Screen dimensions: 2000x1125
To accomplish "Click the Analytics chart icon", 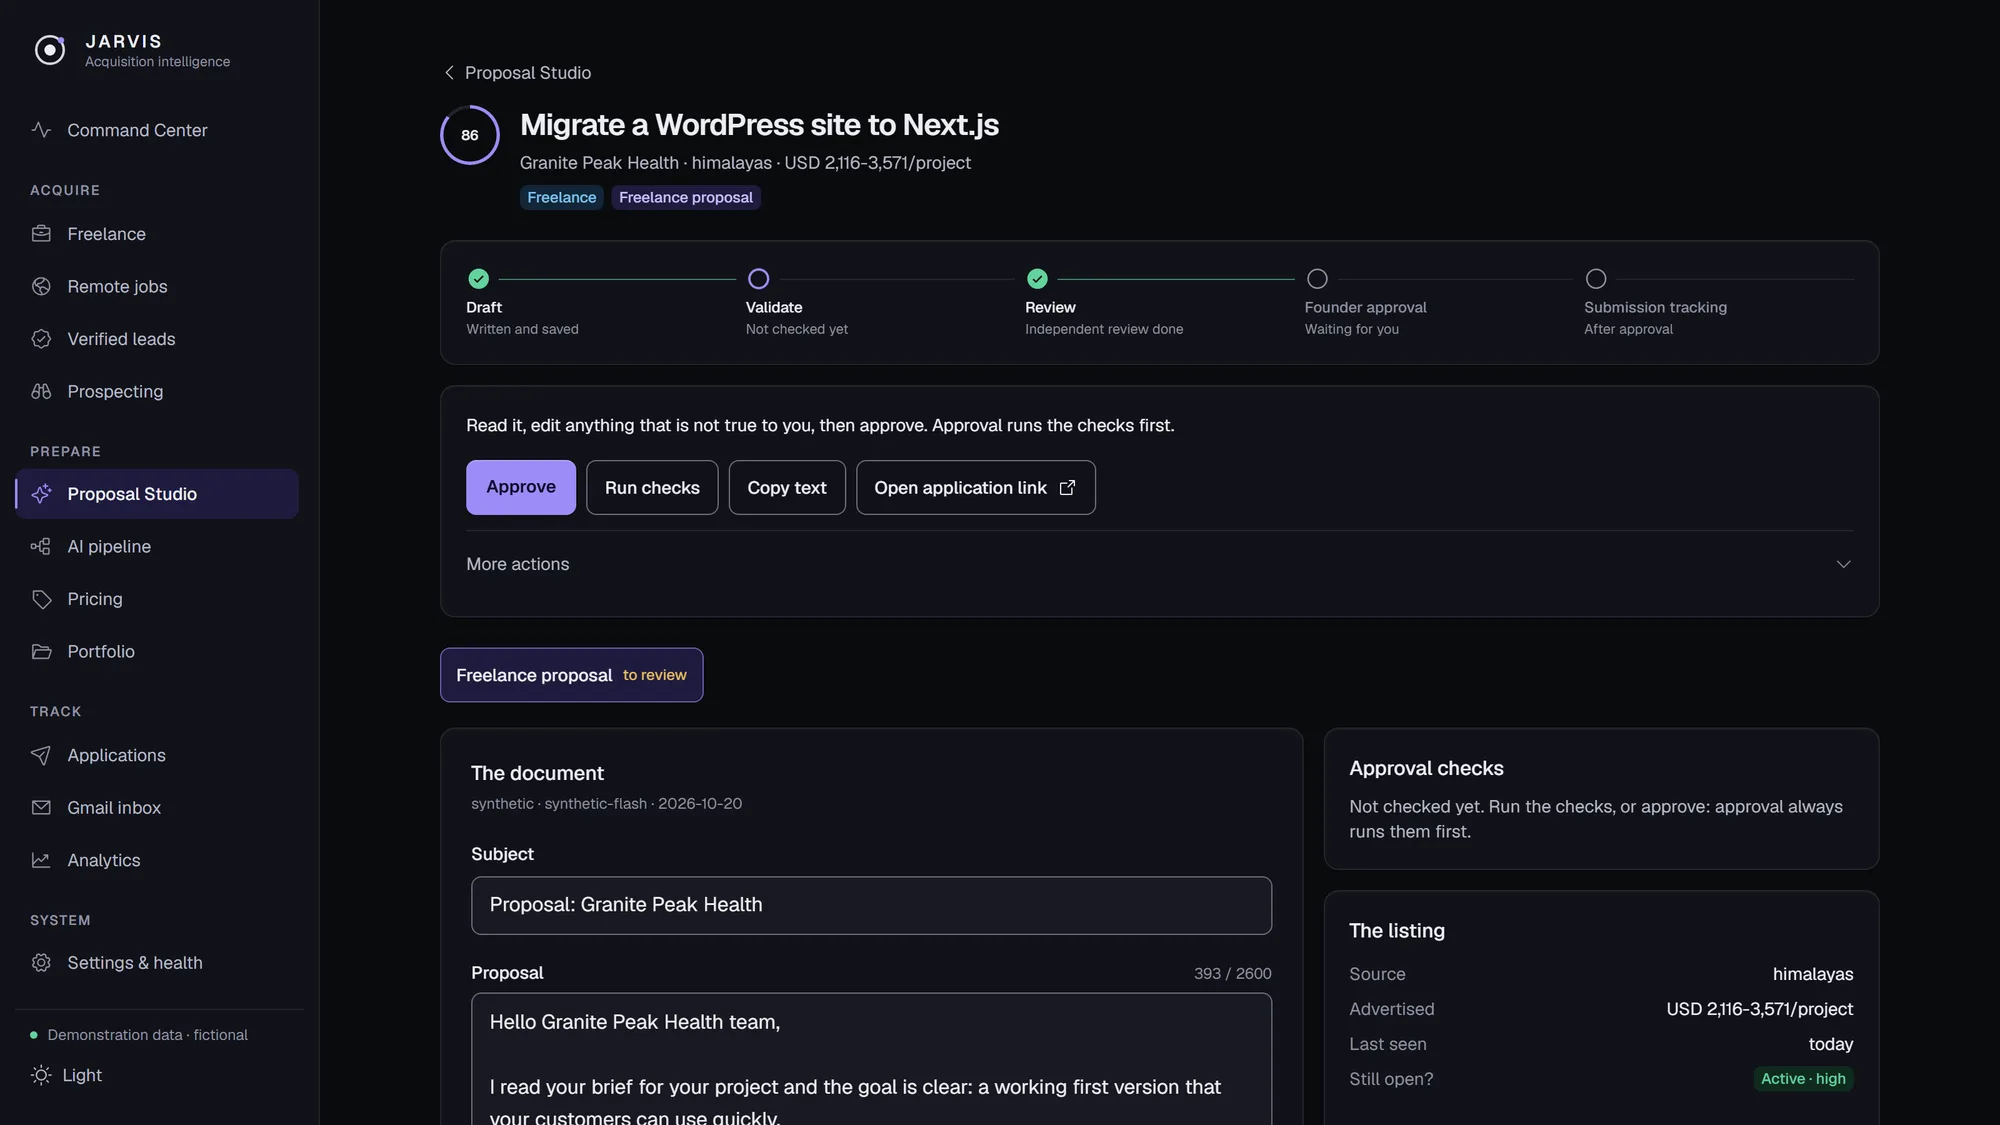I will click(x=41, y=860).
